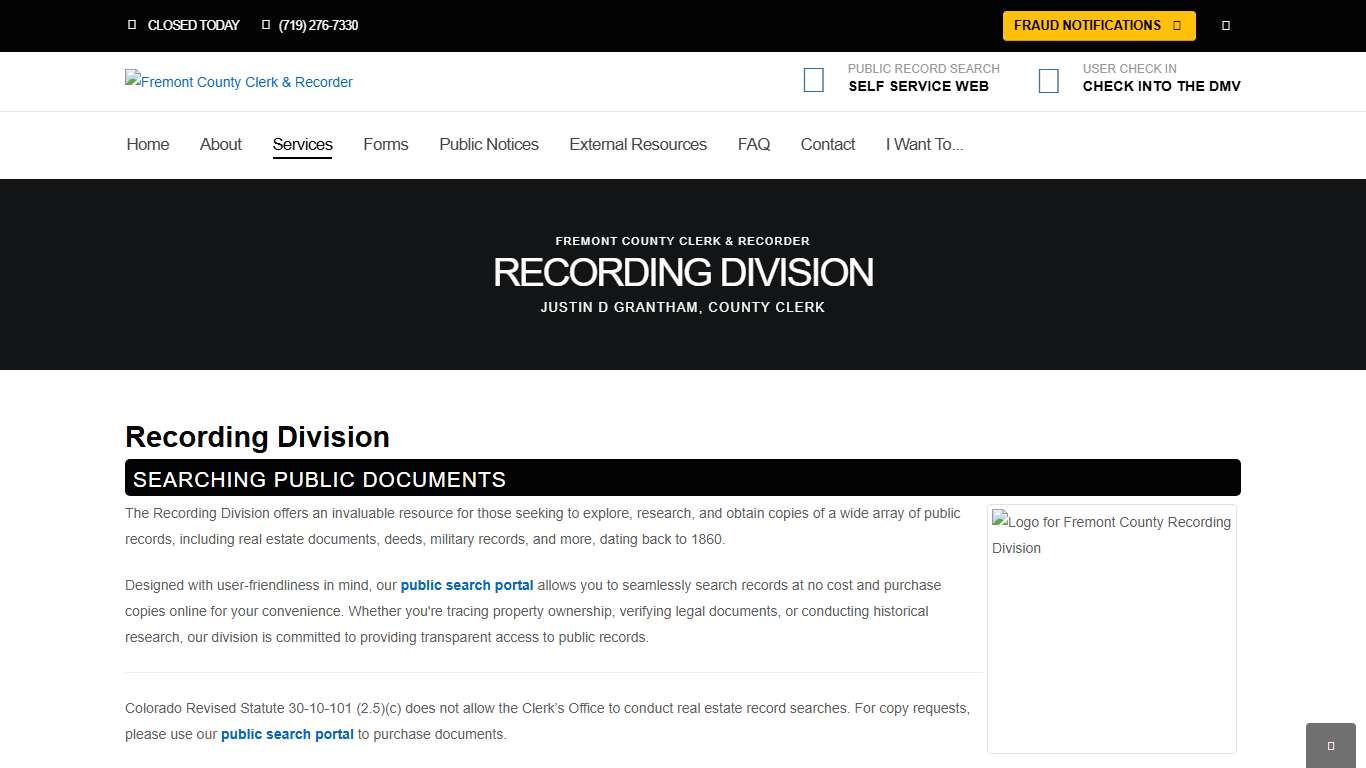The height and width of the screenshot is (768, 1366).
Task: Click the clock icon beside CLOSED TODAY
Action: point(132,25)
